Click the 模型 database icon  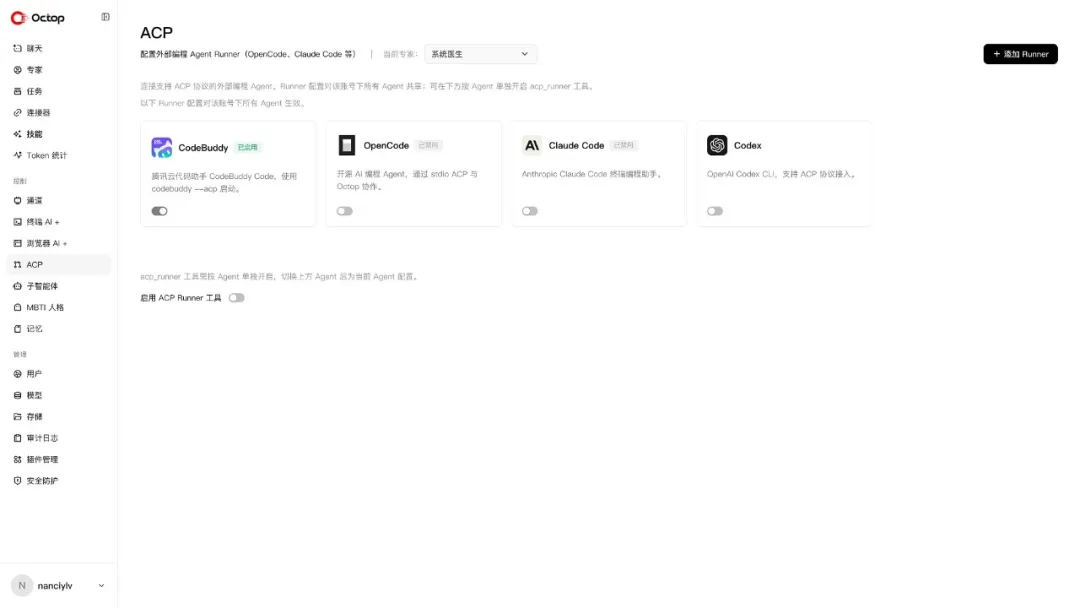coord(17,395)
